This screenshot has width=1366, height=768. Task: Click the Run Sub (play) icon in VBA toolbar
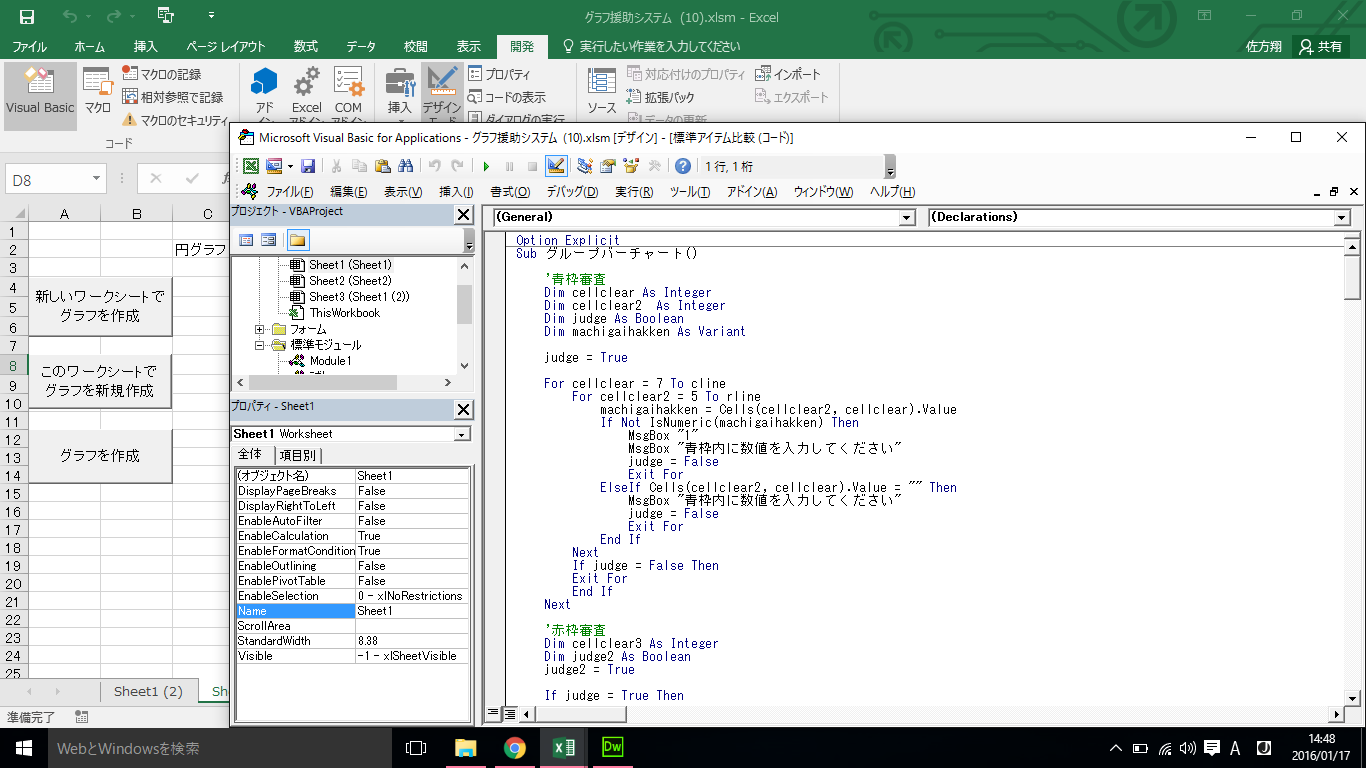487,167
